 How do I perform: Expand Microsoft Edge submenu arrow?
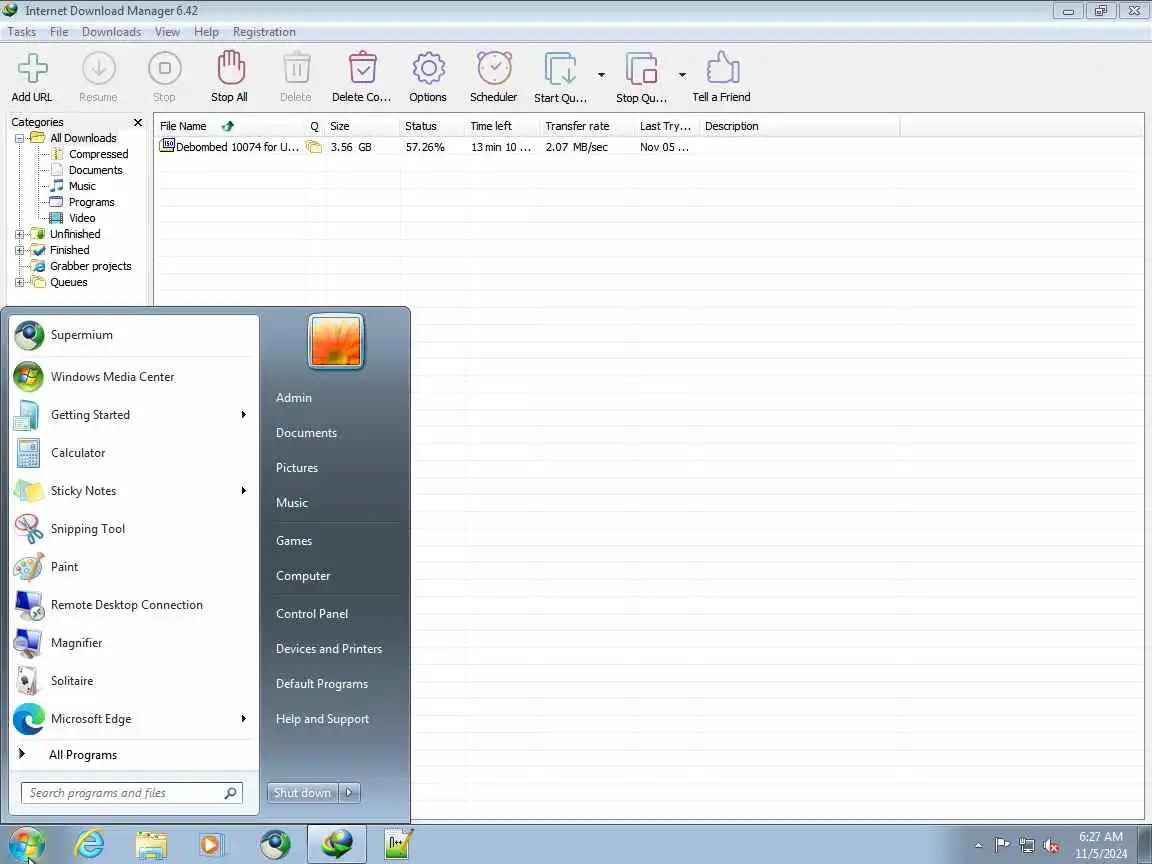pyautogui.click(x=244, y=719)
